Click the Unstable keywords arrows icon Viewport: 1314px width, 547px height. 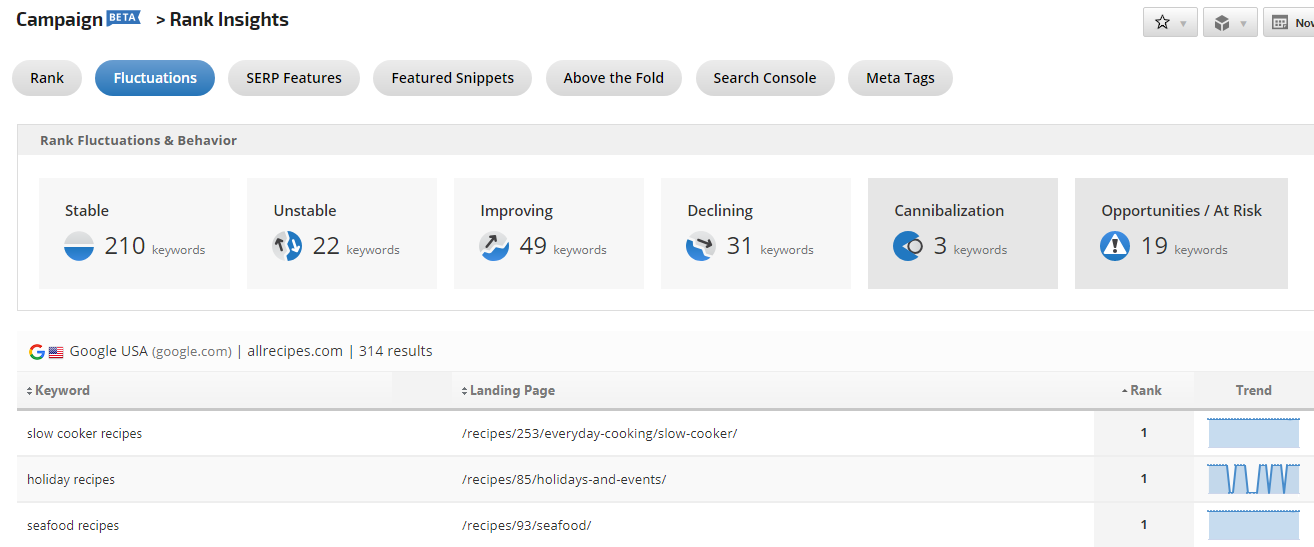287,246
